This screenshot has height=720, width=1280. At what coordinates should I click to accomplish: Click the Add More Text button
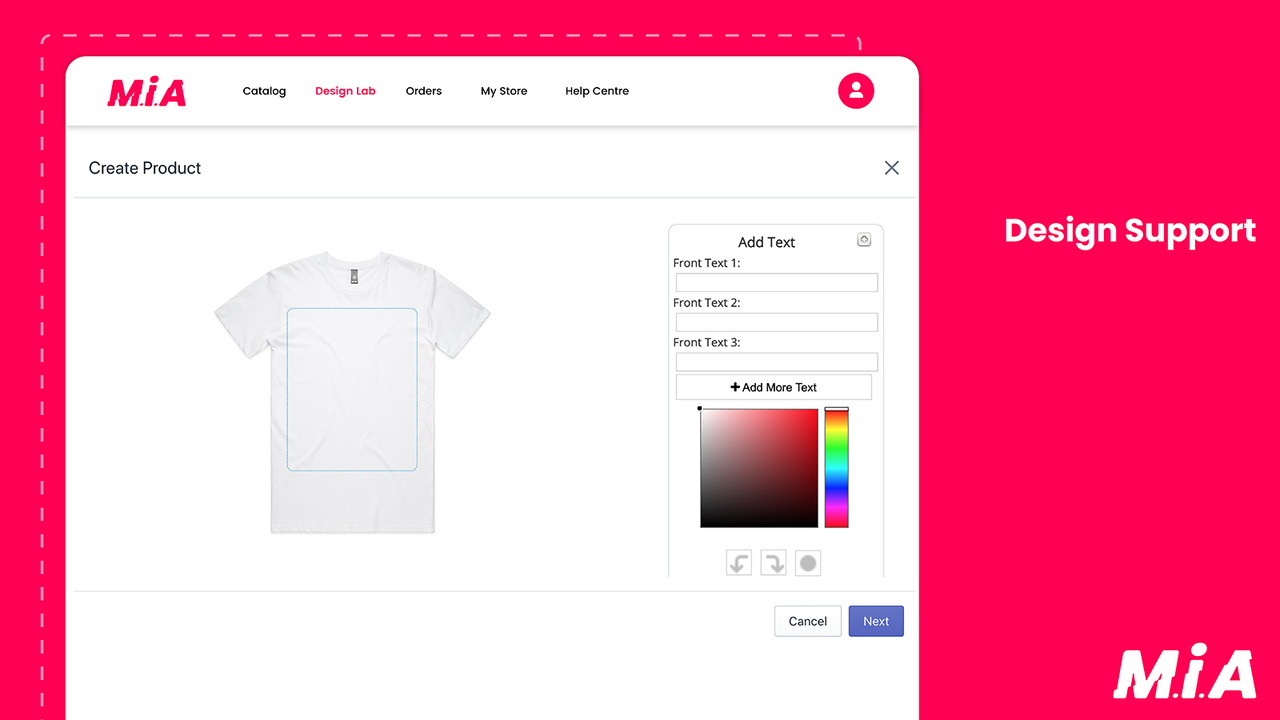coord(773,387)
